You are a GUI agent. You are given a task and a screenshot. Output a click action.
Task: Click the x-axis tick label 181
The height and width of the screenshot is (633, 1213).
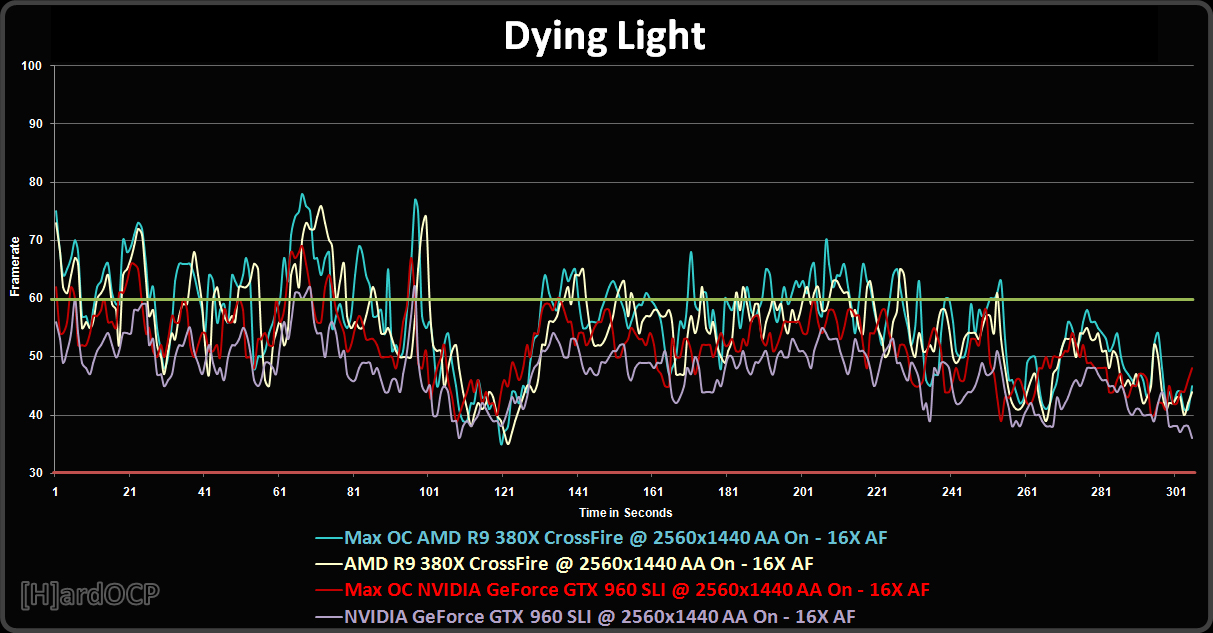(x=728, y=492)
